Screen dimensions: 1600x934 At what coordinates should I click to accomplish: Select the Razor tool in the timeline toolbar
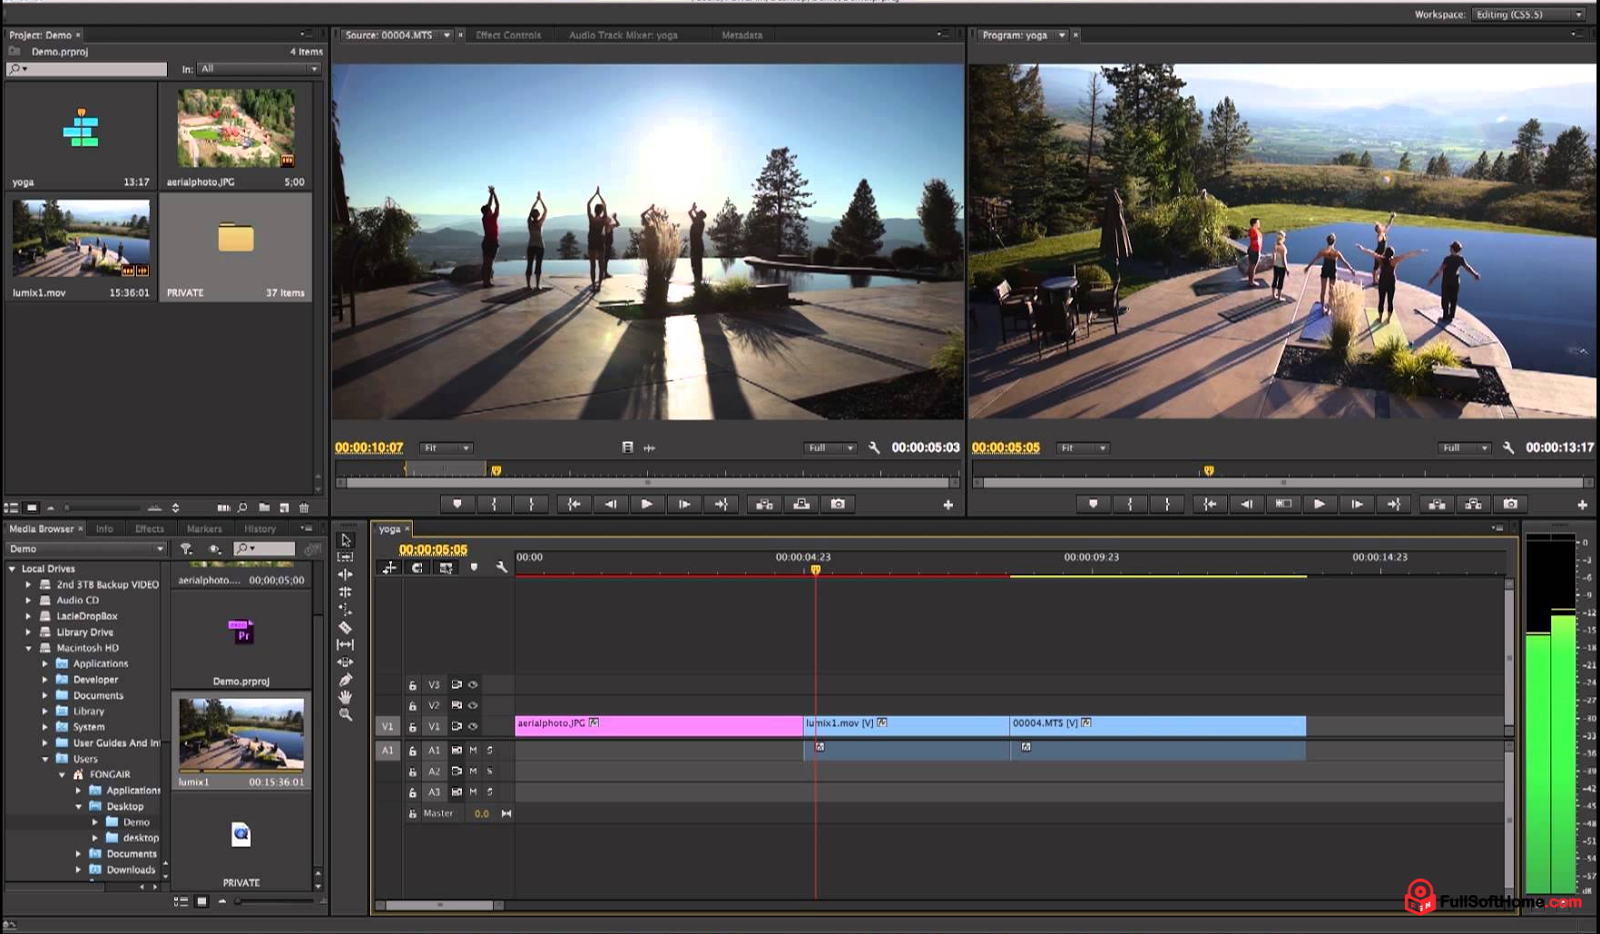(345, 625)
